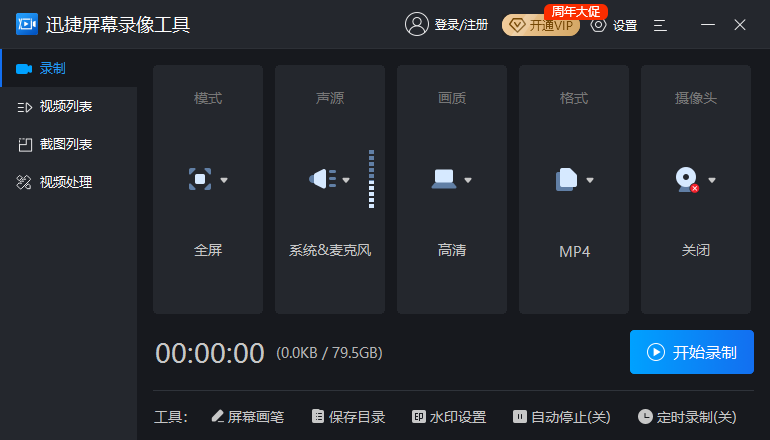Open the hamburger main menu icon
The height and width of the screenshot is (440, 770).
point(660,25)
